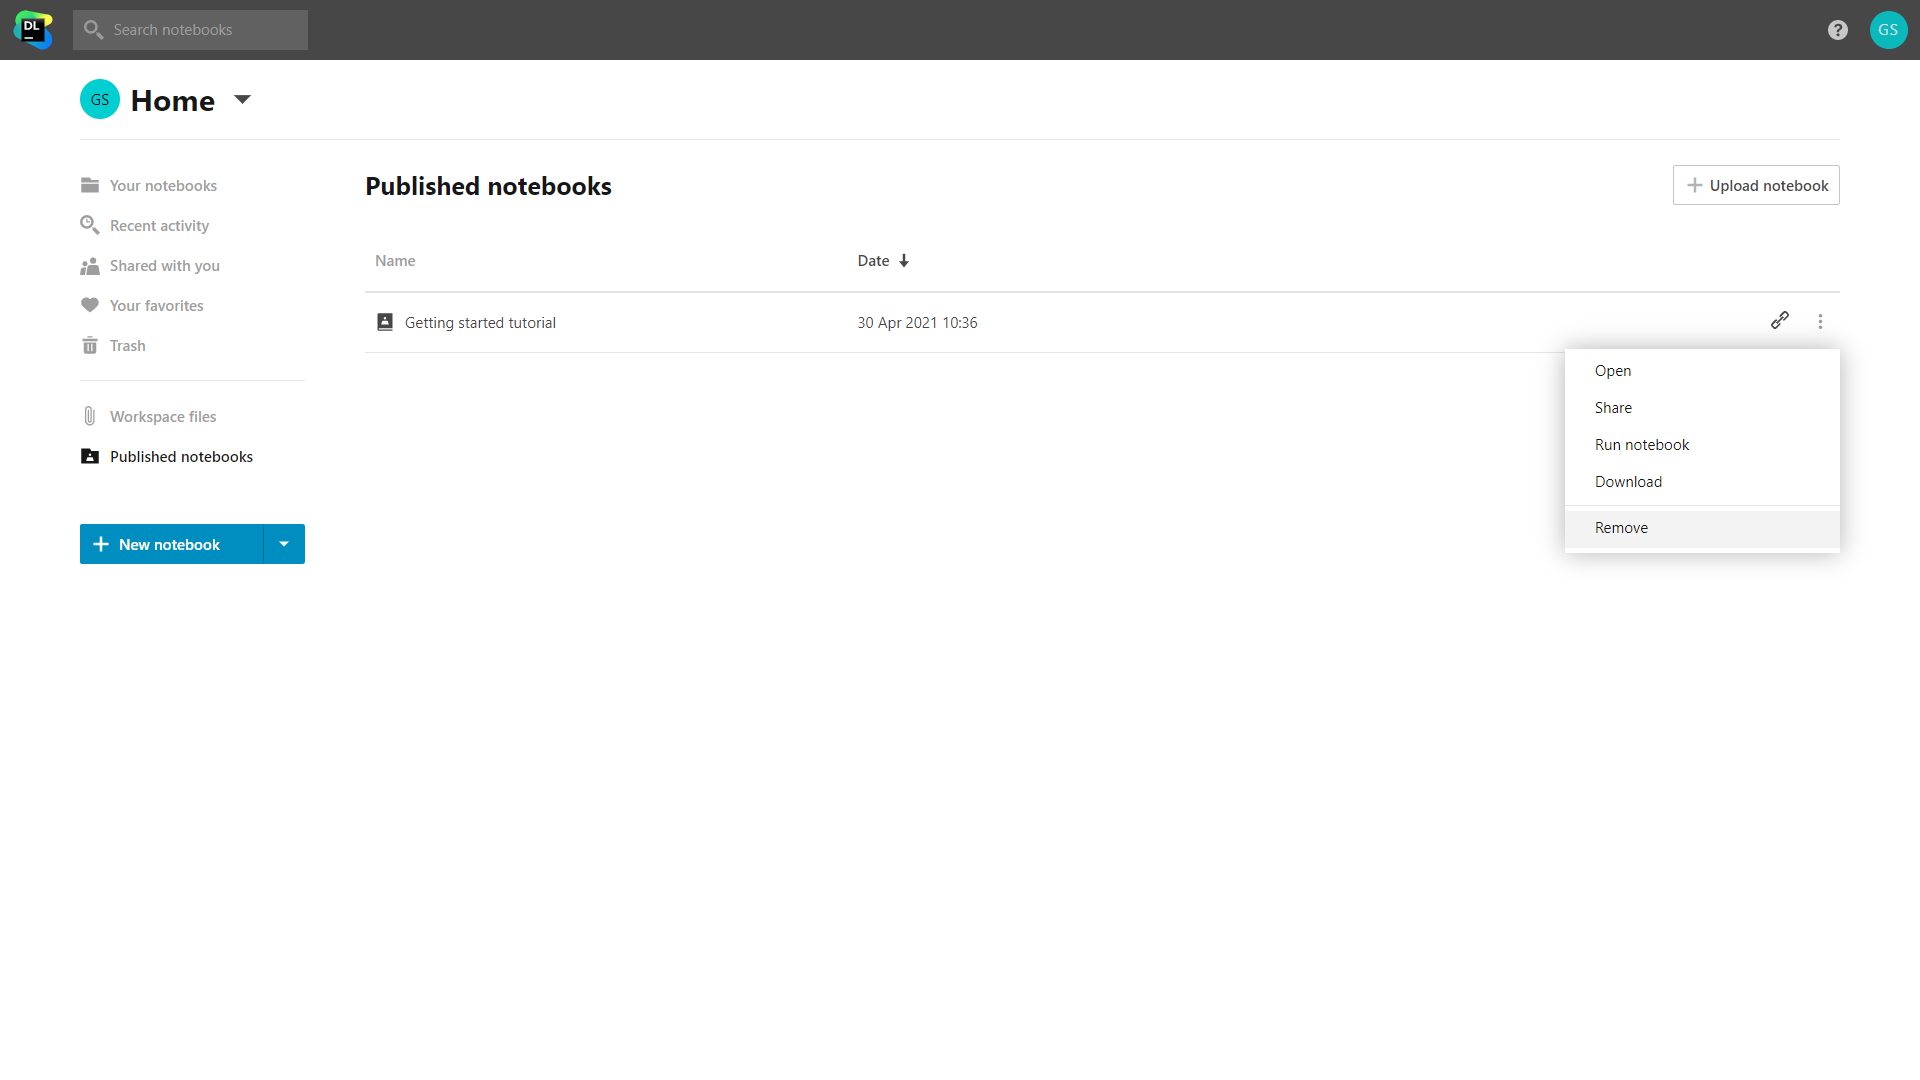Select Open from the context menu

coord(1702,371)
